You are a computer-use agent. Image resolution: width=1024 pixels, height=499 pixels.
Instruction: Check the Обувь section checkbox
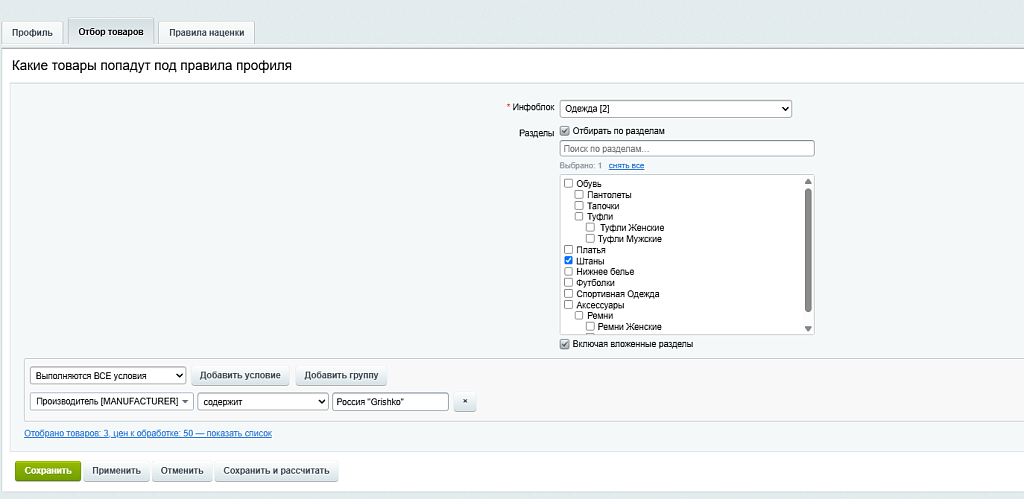coord(568,184)
